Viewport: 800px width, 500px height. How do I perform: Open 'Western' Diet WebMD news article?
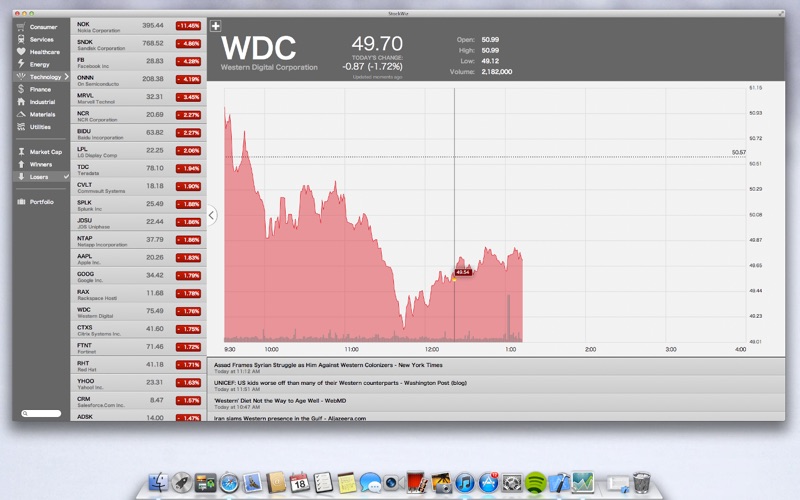pyautogui.click(x=496, y=403)
